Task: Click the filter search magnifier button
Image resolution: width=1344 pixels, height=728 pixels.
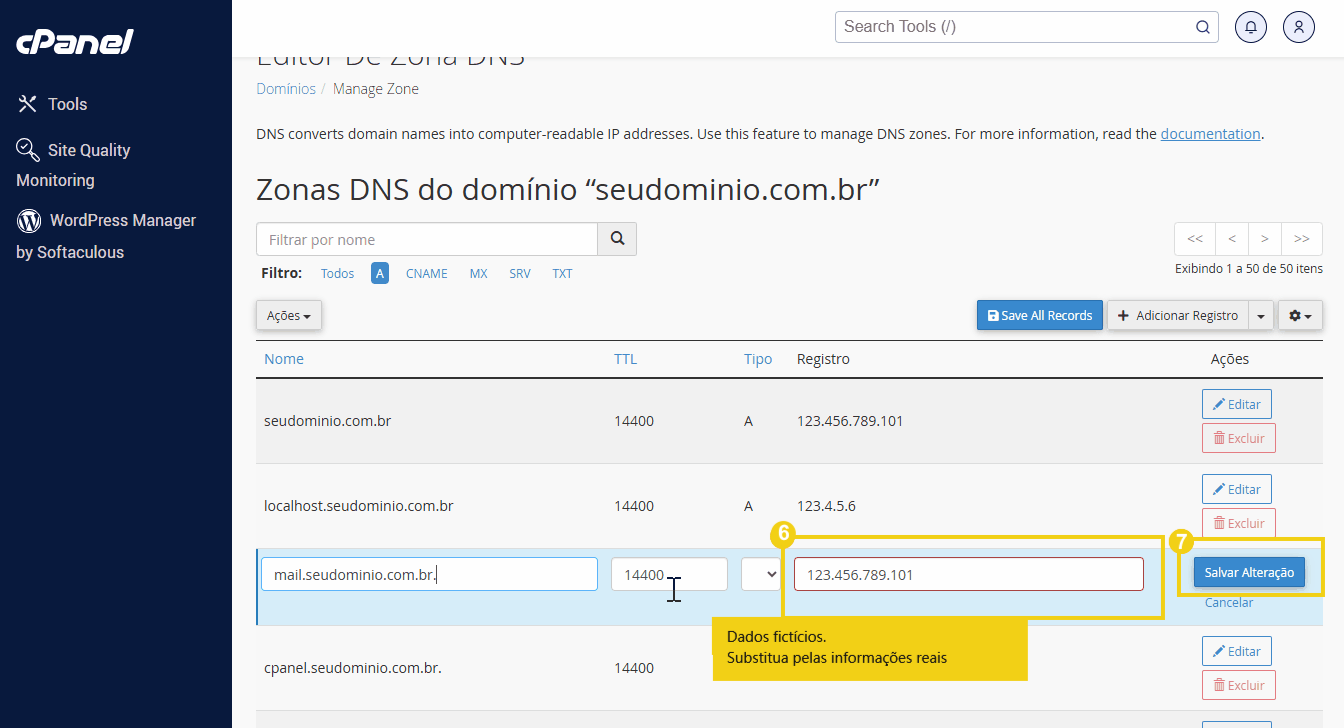Action: [617, 239]
